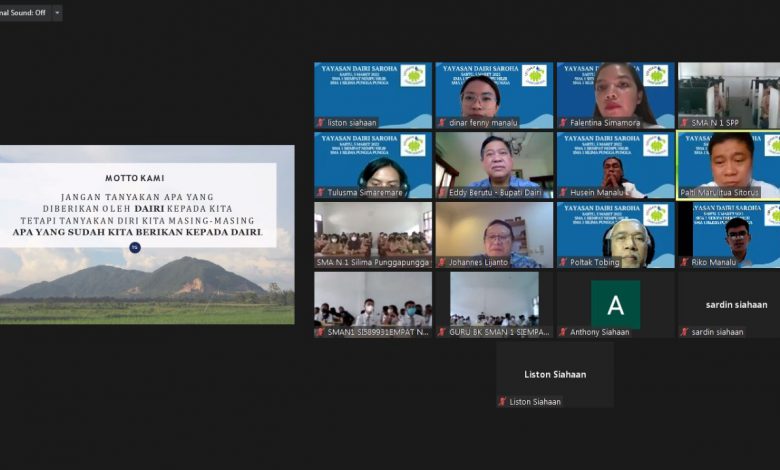
Task: Click Poltak Tobing's muted microphone icon
Action: 563,262
